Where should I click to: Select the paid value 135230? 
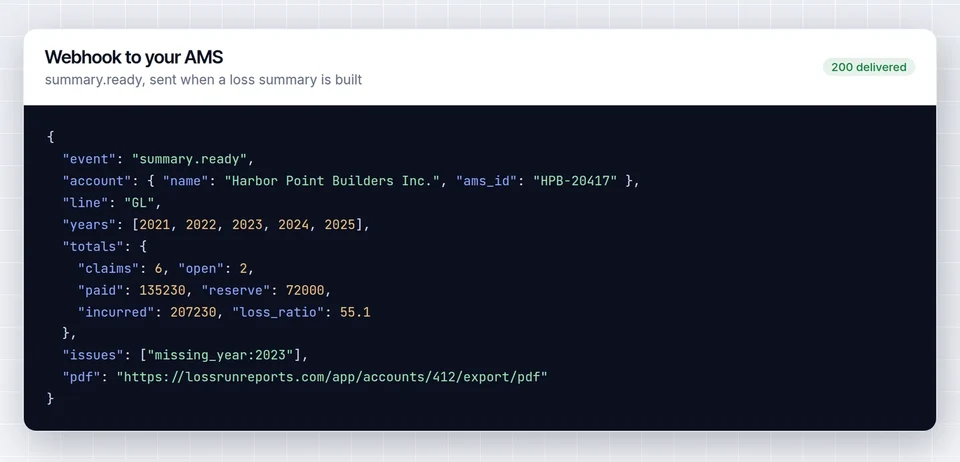162,290
